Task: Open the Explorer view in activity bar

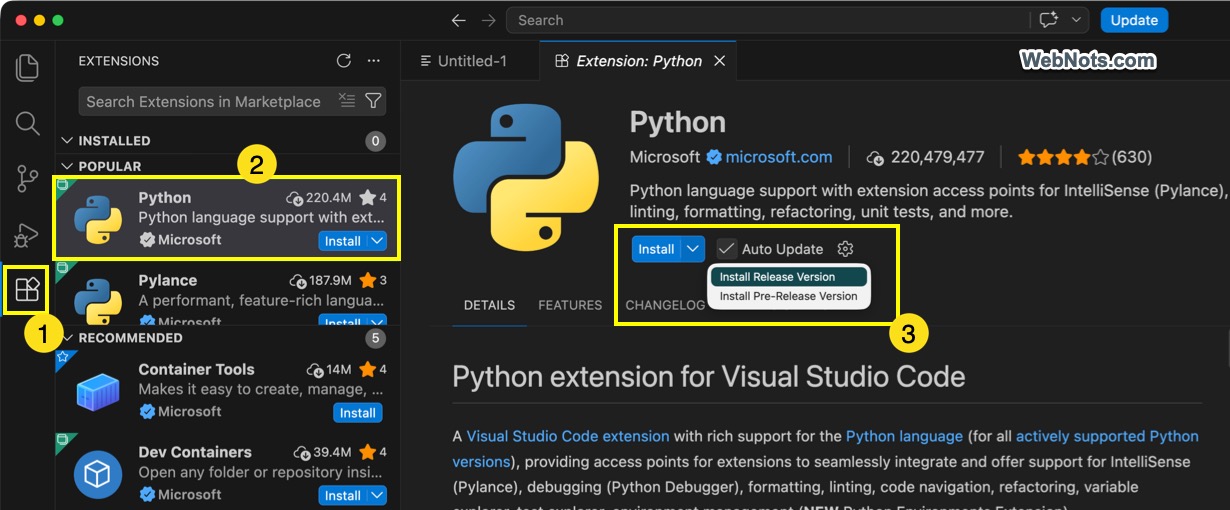Action: pyautogui.click(x=27, y=67)
